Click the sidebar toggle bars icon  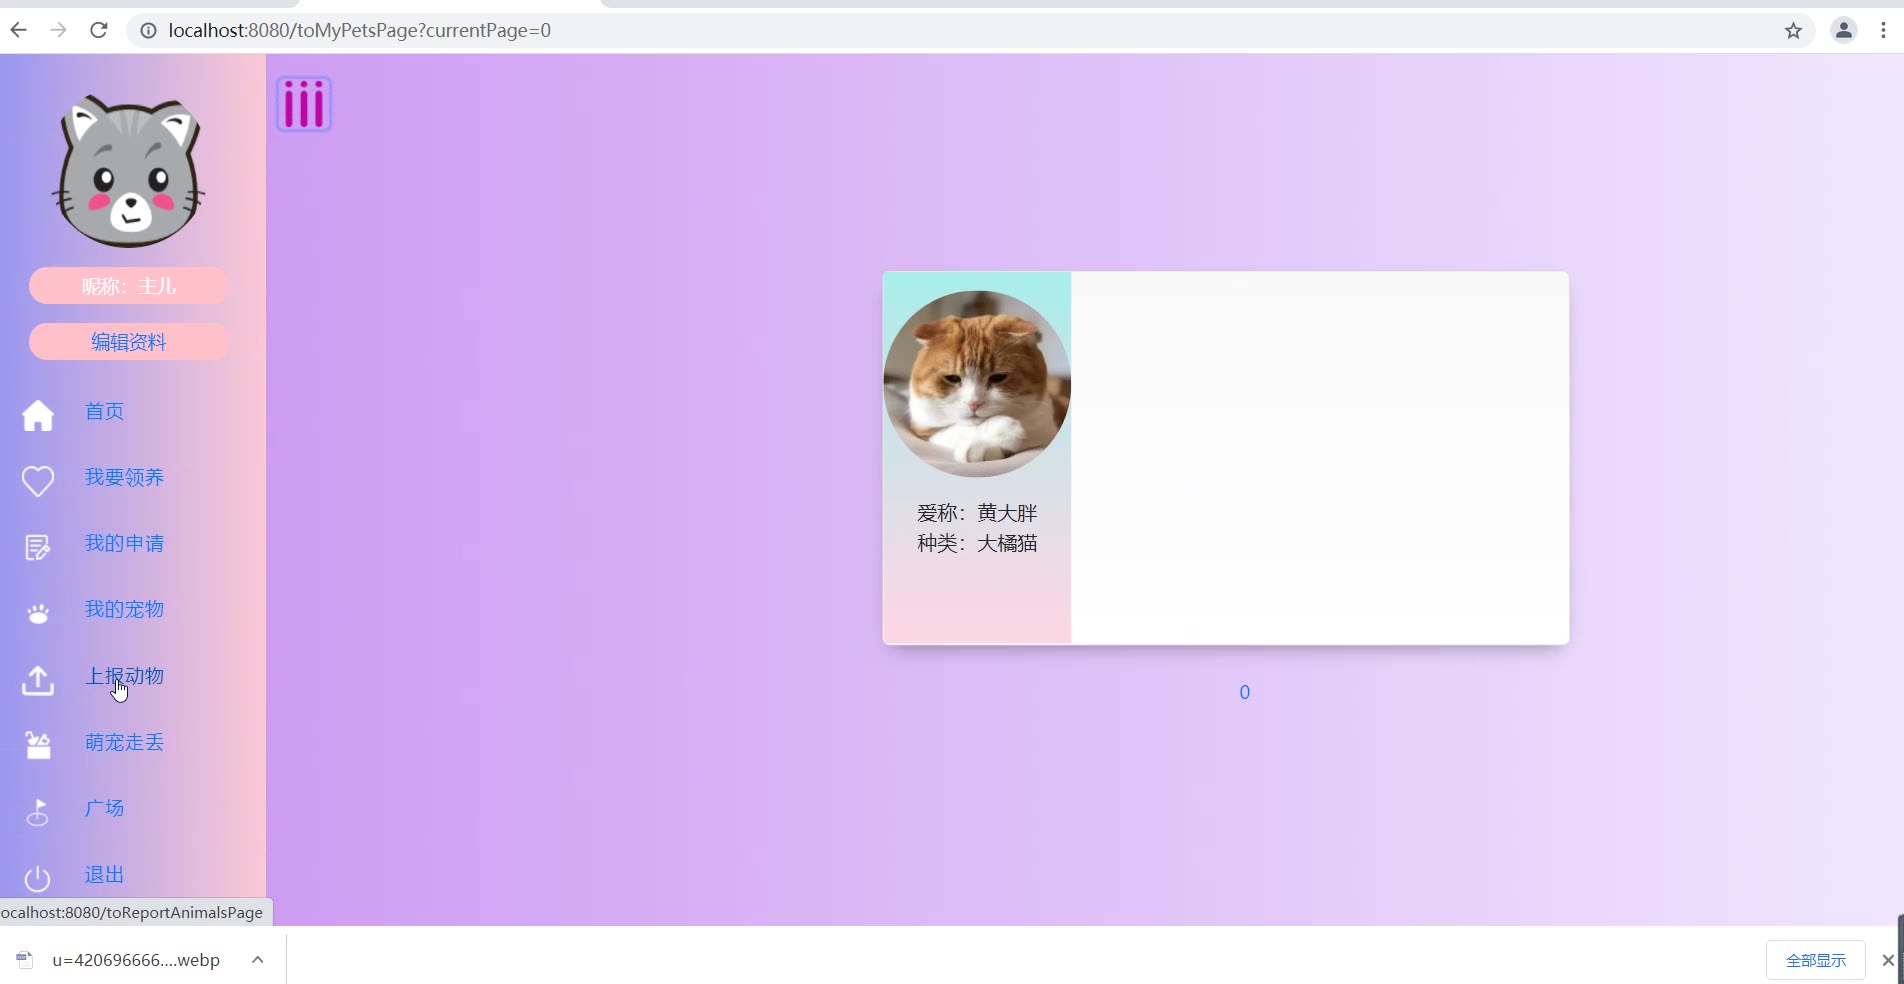point(304,104)
